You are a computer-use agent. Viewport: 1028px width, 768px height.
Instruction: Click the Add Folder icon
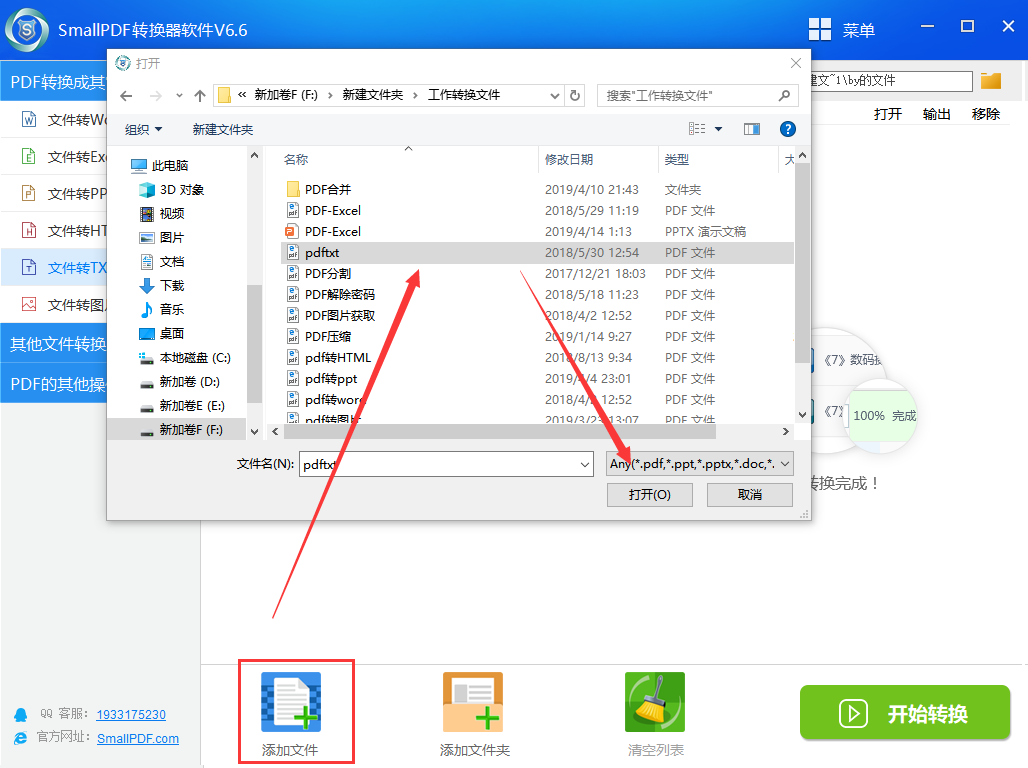(473, 702)
